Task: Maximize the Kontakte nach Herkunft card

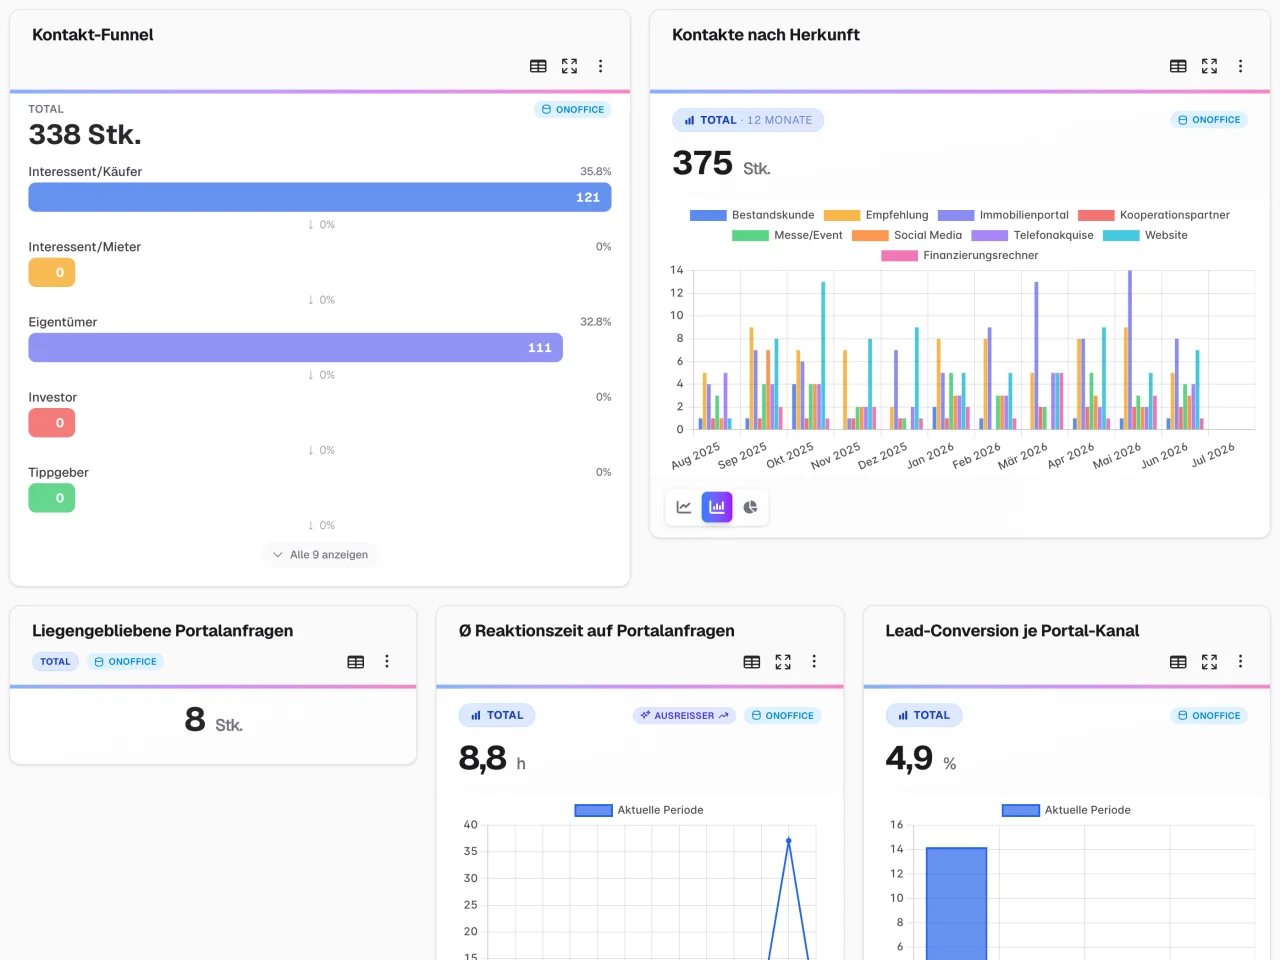Action: (1209, 66)
